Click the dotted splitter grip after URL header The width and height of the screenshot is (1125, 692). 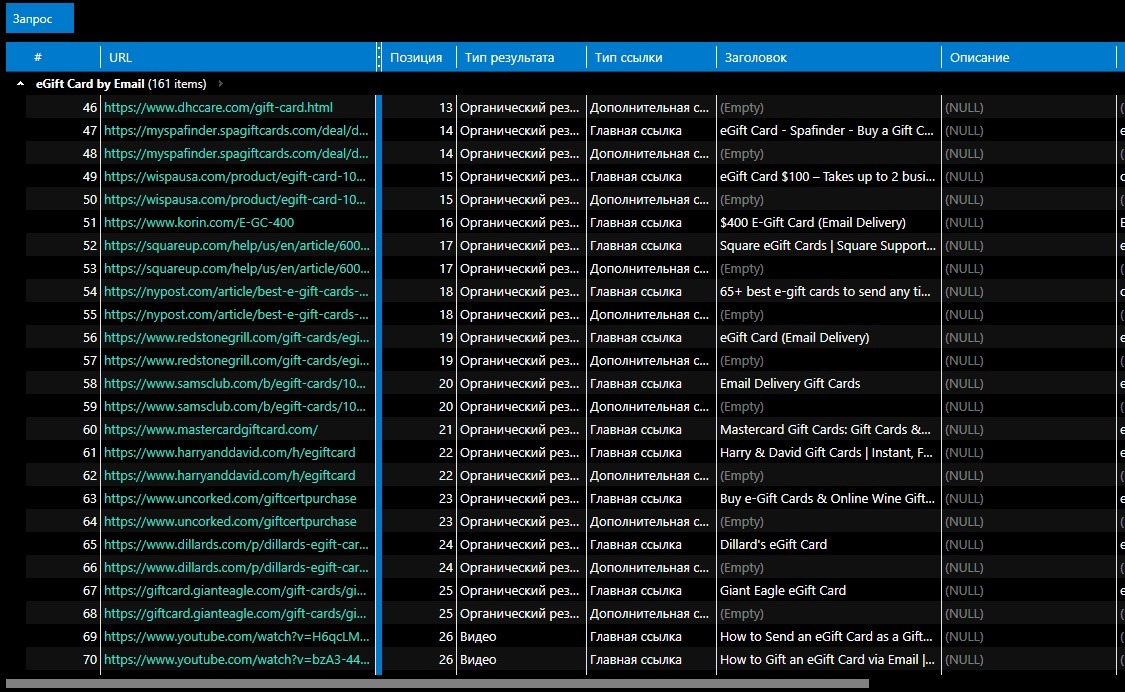pyautogui.click(x=379, y=57)
